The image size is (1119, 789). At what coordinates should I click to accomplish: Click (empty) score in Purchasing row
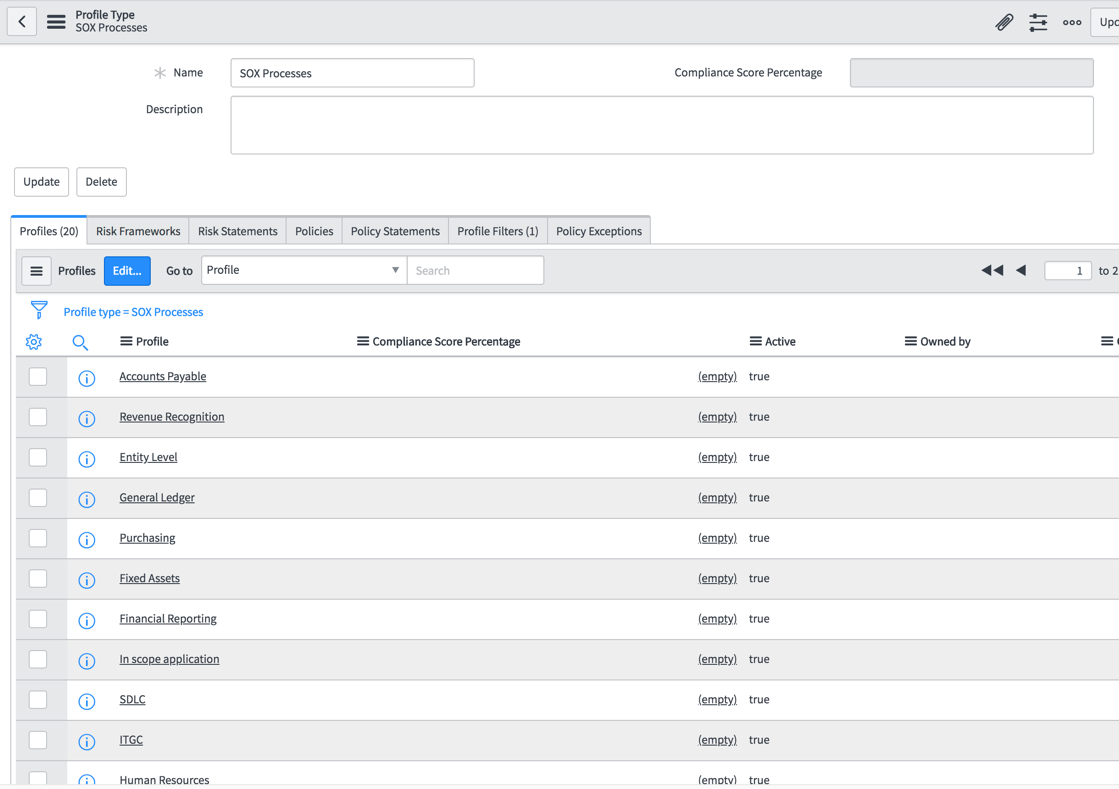717,538
